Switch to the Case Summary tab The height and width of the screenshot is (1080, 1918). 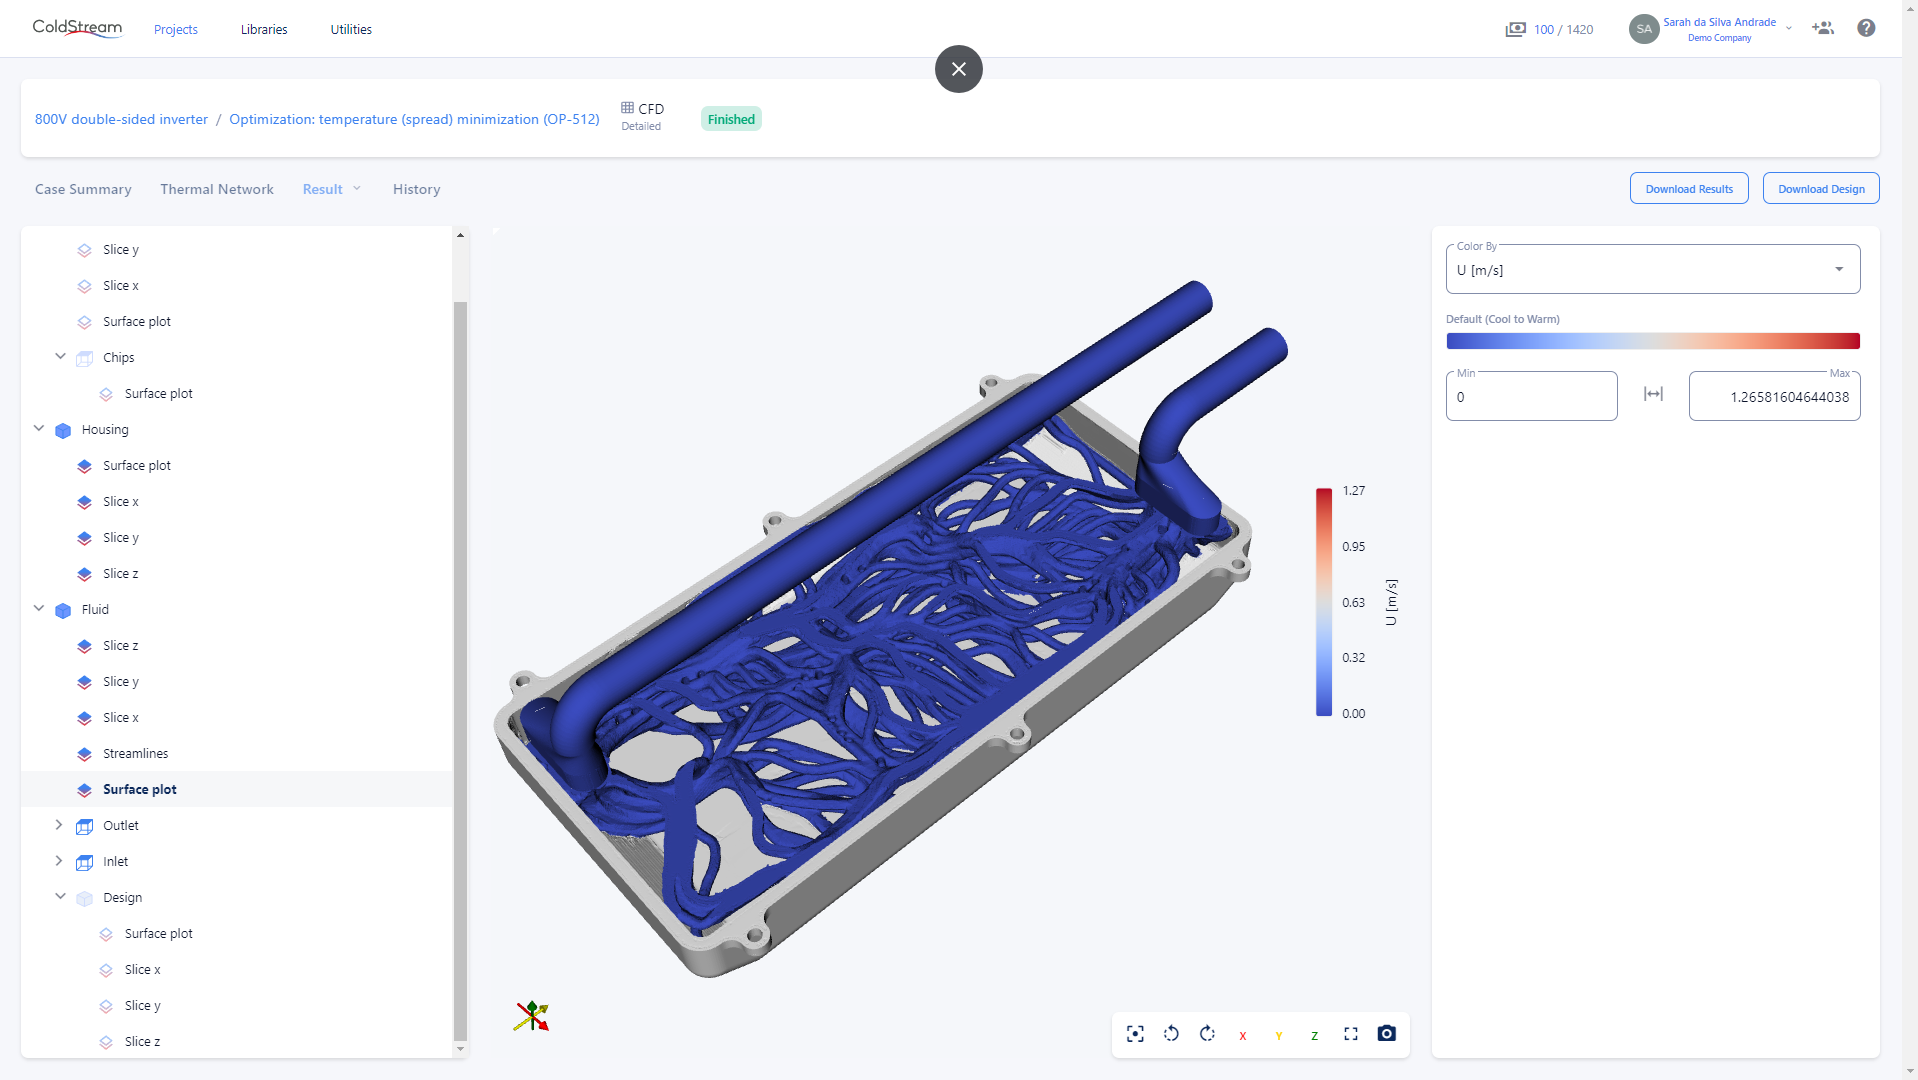[83, 189]
